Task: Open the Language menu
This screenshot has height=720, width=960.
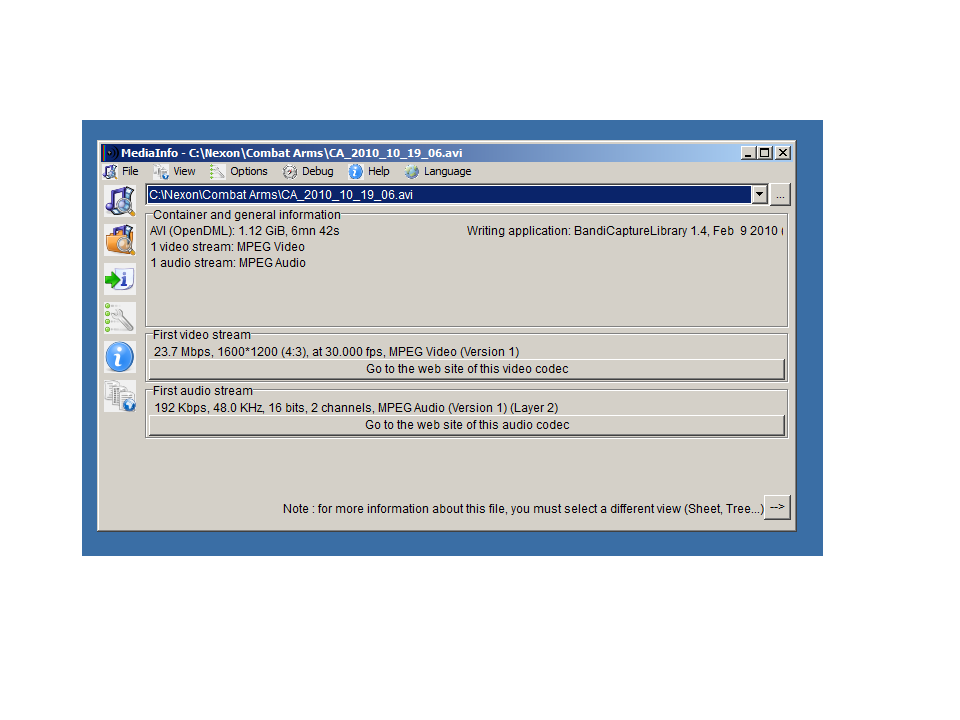Action: [x=438, y=171]
